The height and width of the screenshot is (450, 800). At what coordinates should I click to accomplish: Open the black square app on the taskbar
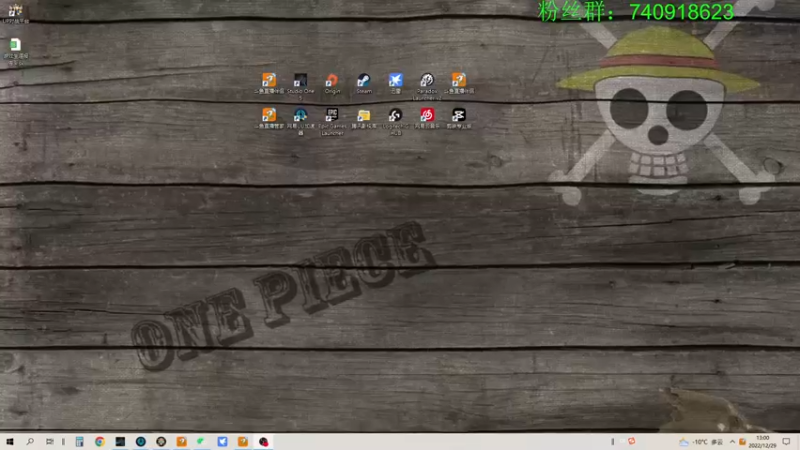pyautogui.click(x=120, y=441)
